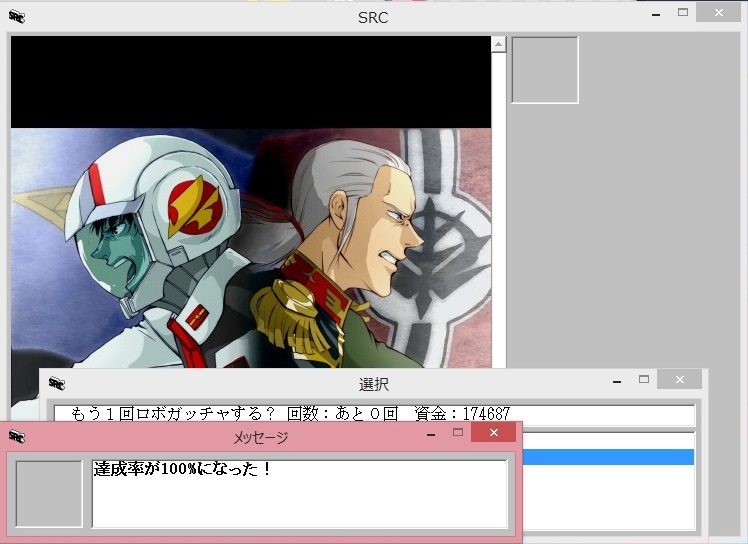This screenshot has width=748, height=544.
Task: Click the message text 達成率が100%になった！
Action: point(182,469)
